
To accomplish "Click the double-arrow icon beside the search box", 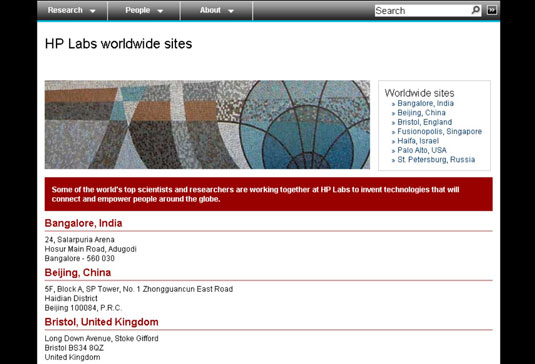I will click(492, 10).
